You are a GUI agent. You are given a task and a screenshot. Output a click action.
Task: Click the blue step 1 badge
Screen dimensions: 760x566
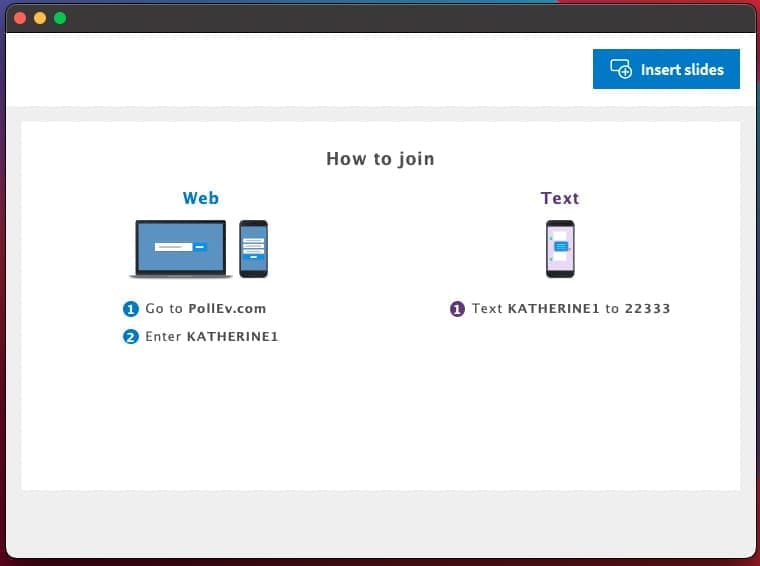130,309
